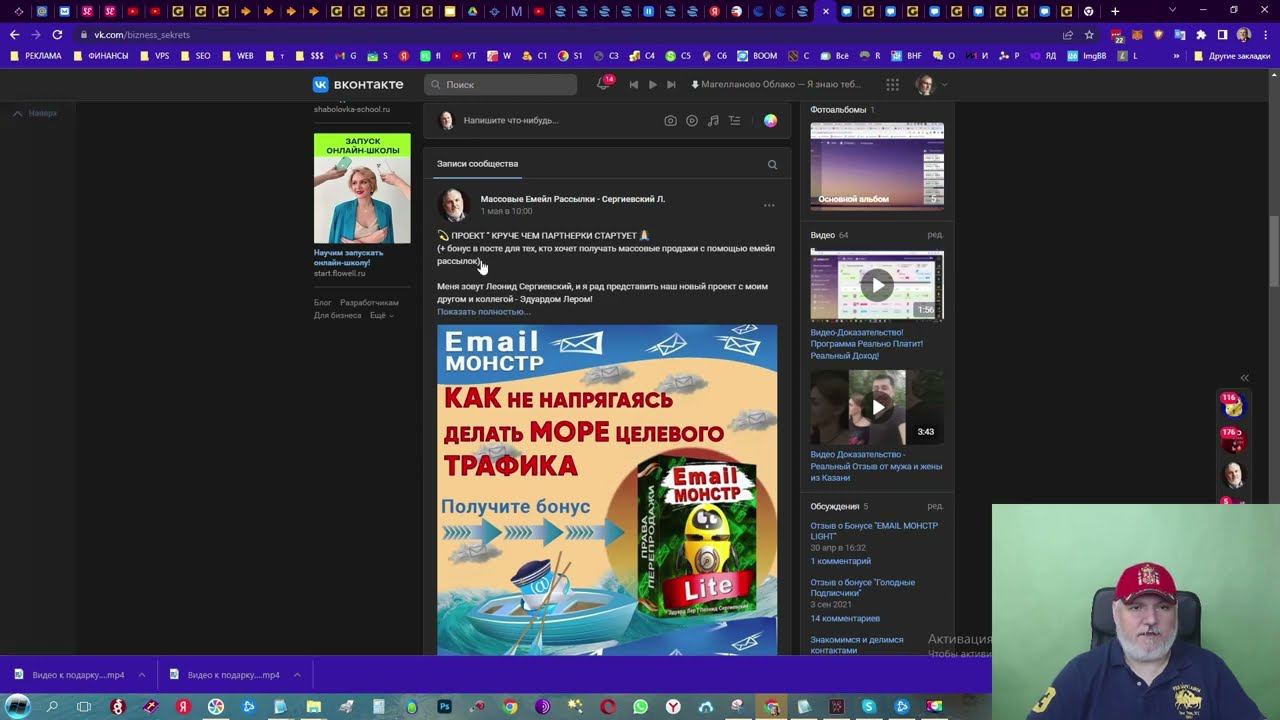Open the 'Основной альбом' photo album
Screen dimensions: 1280x720
(877, 165)
